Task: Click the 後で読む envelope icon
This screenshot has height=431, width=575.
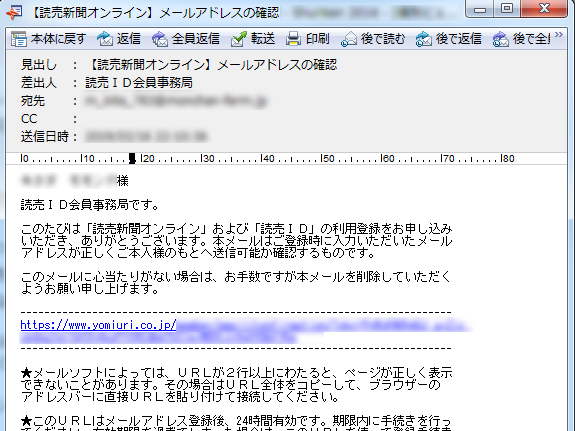Action: tap(349, 39)
